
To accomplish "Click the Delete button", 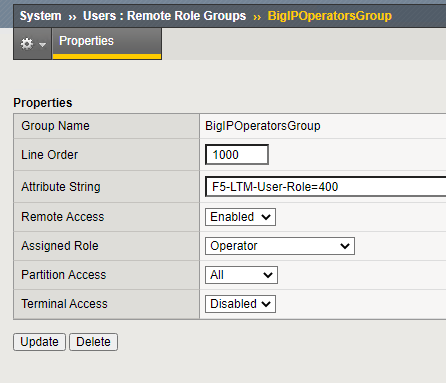I will pos(93,342).
